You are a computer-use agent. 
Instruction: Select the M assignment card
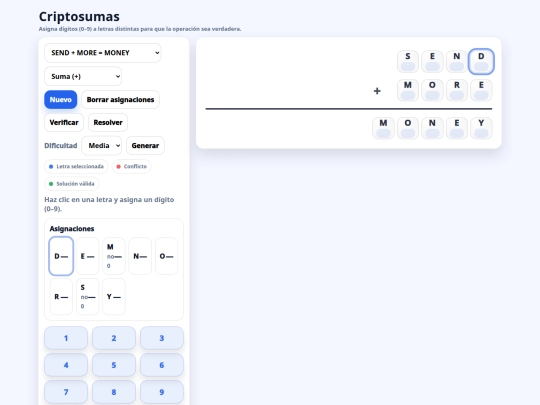114,256
